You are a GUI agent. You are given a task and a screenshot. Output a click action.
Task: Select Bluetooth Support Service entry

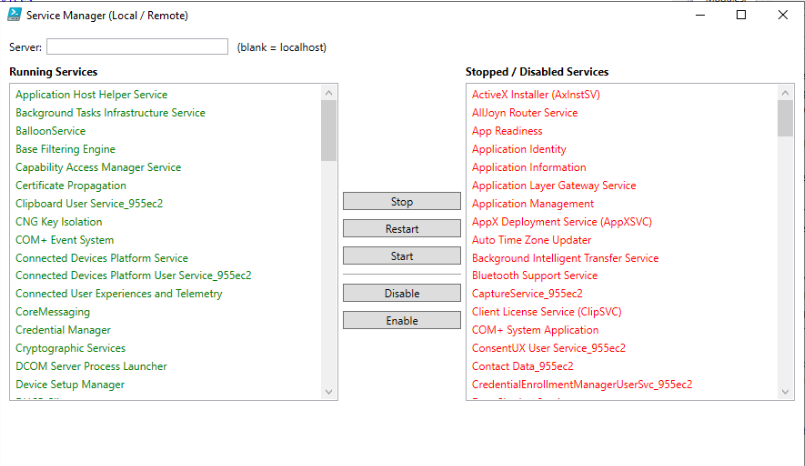point(534,276)
